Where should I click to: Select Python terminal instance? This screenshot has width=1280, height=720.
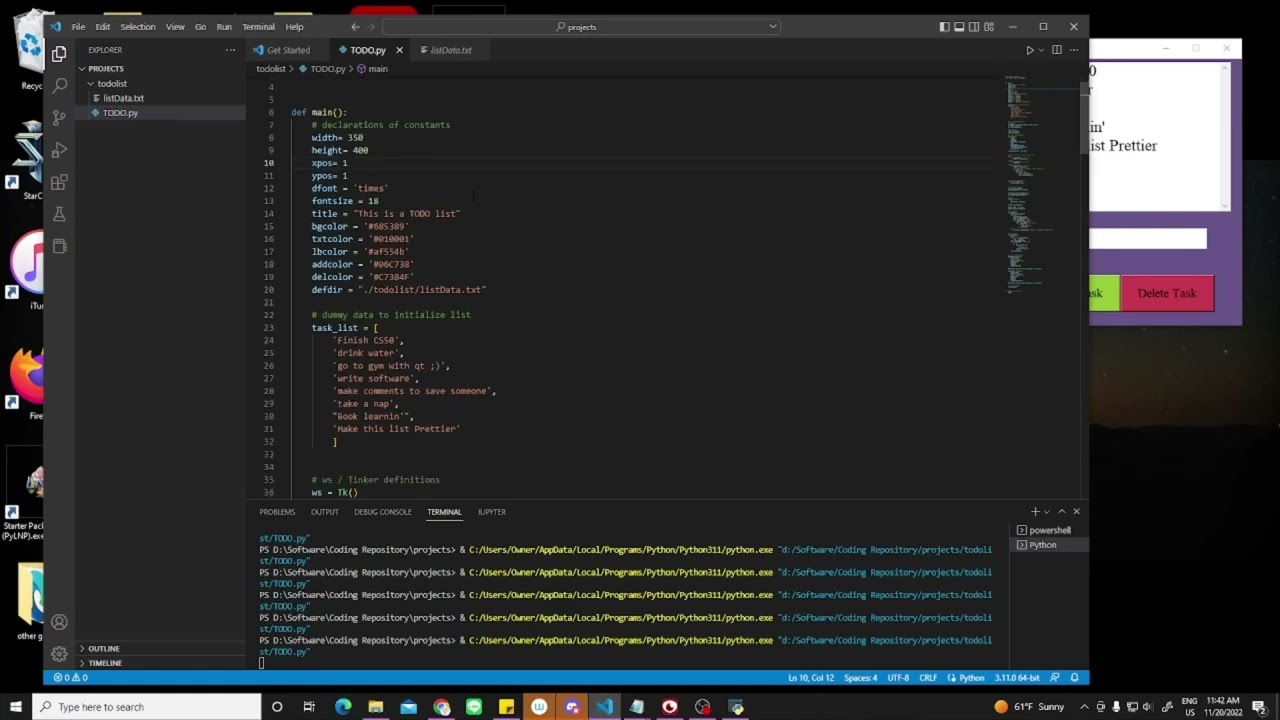[1045, 545]
